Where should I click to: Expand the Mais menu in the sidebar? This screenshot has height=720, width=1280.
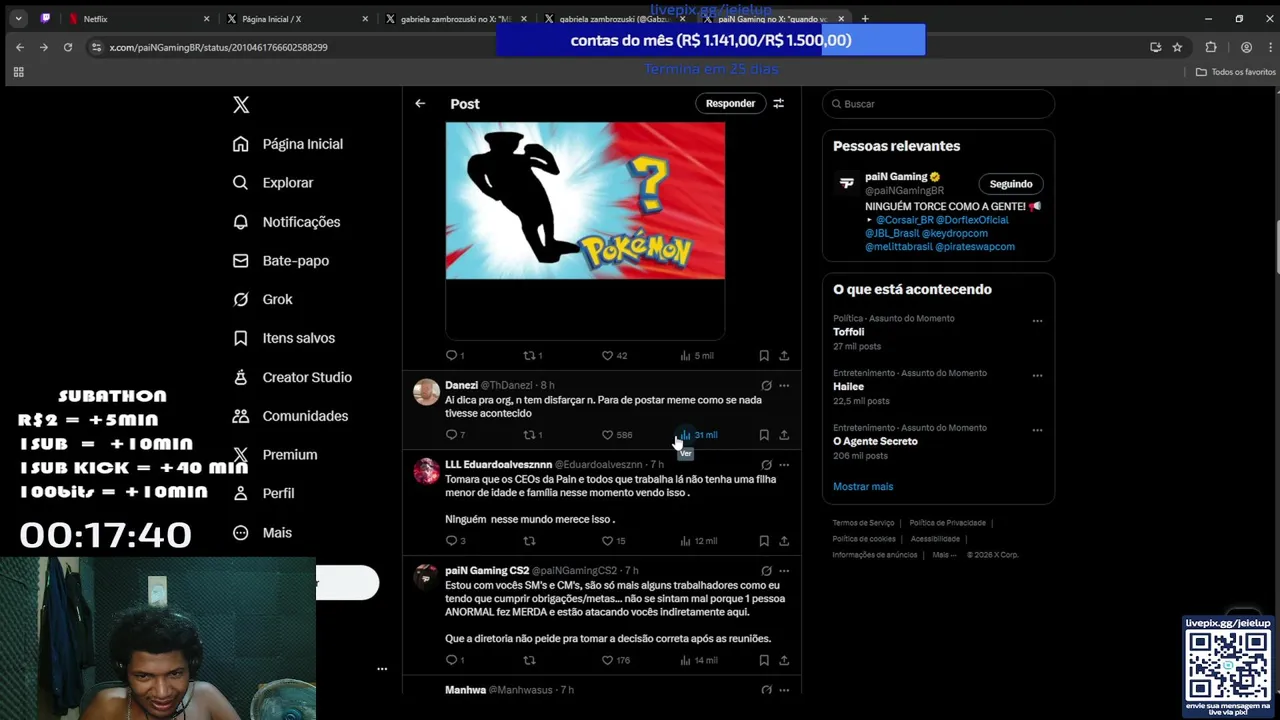[262, 532]
